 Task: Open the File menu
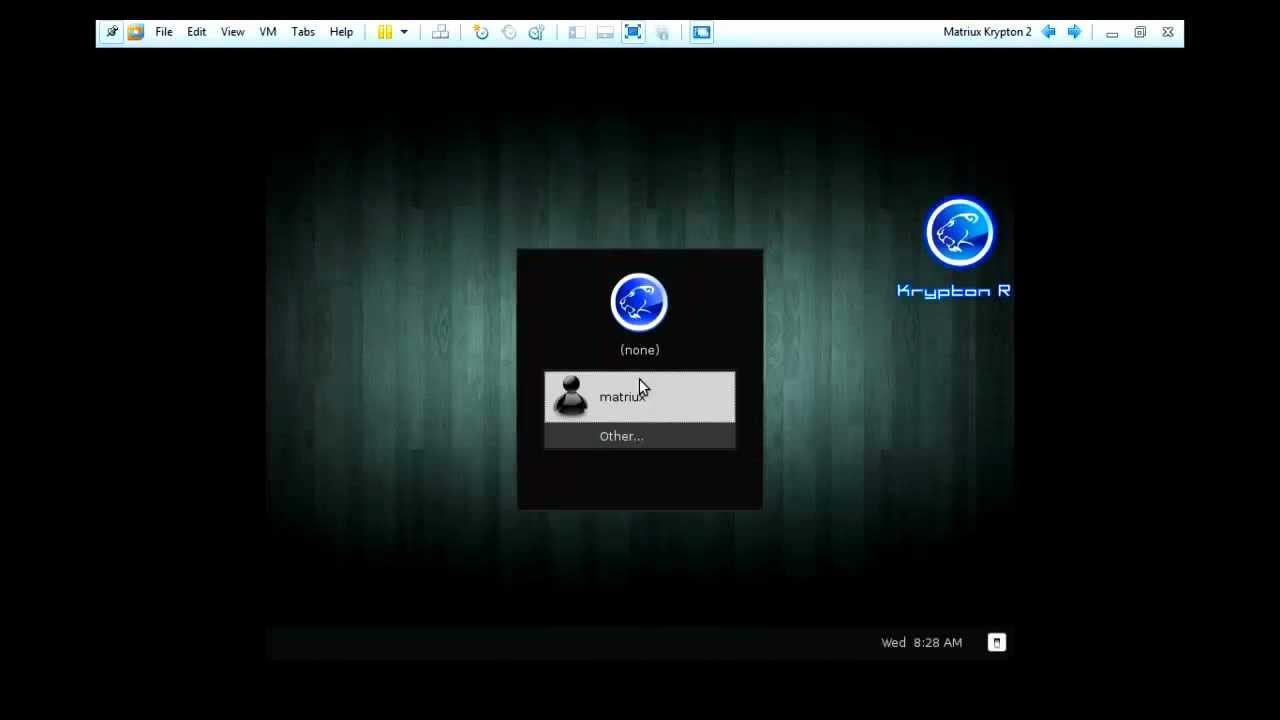pos(164,32)
